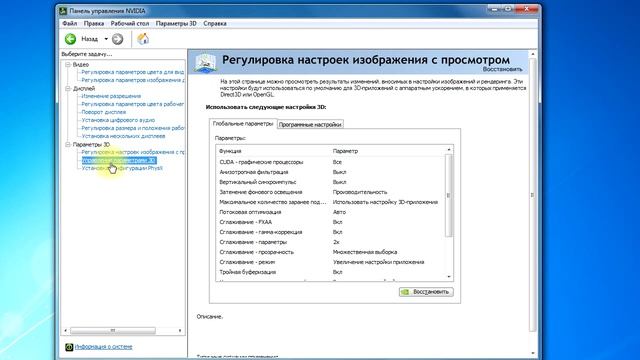
Task: Click the main page scroll-up arrow
Action: coord(533,54)
